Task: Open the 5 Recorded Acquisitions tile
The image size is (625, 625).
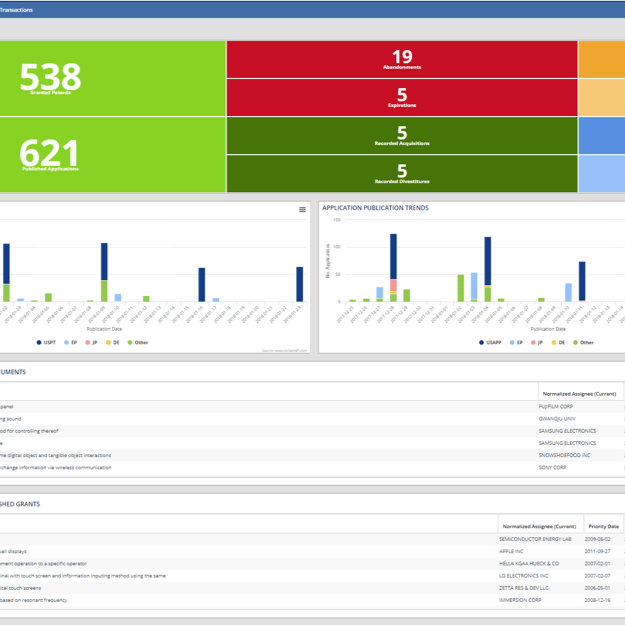Action: click(x=402, y=136)
